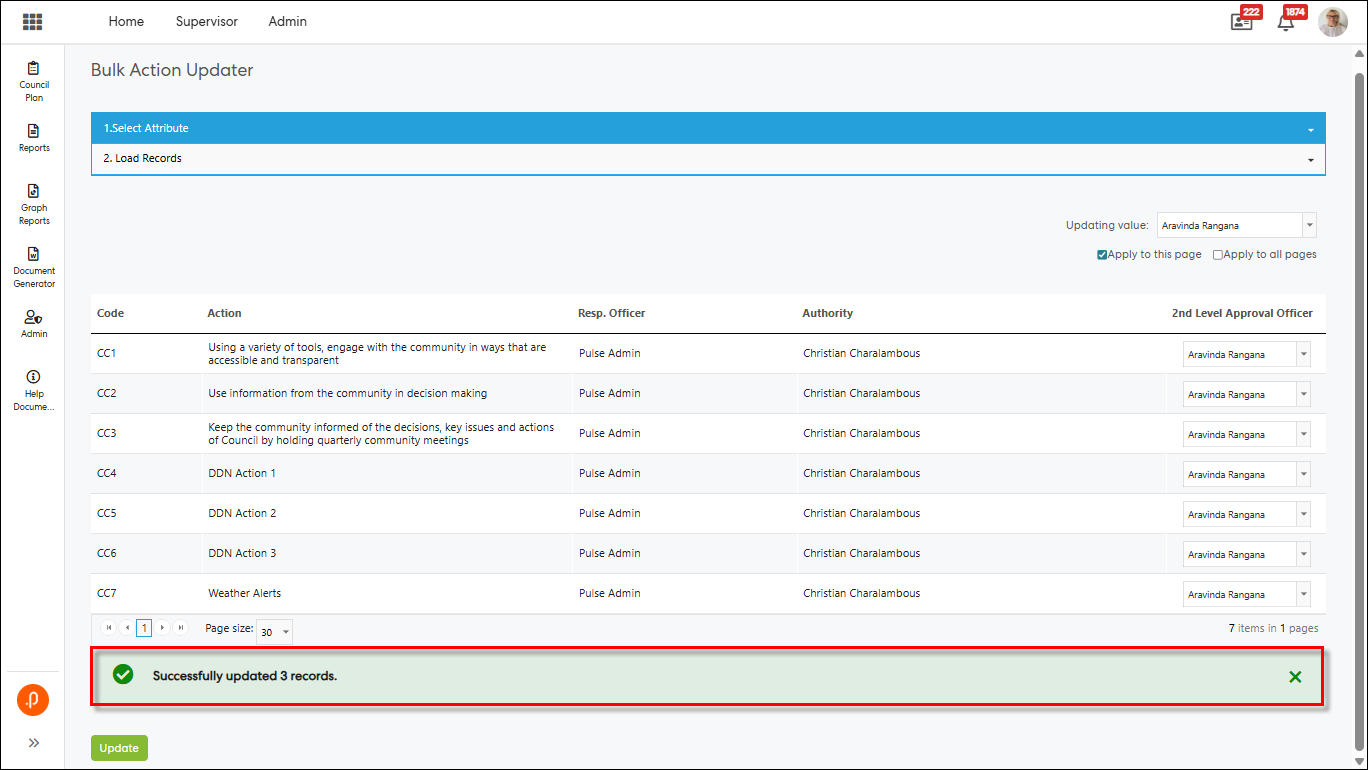Image resolution: width=1368 pixels, height=770 pixels.
Task: View the notifications bell icon
Action: tap(1286, 22)
